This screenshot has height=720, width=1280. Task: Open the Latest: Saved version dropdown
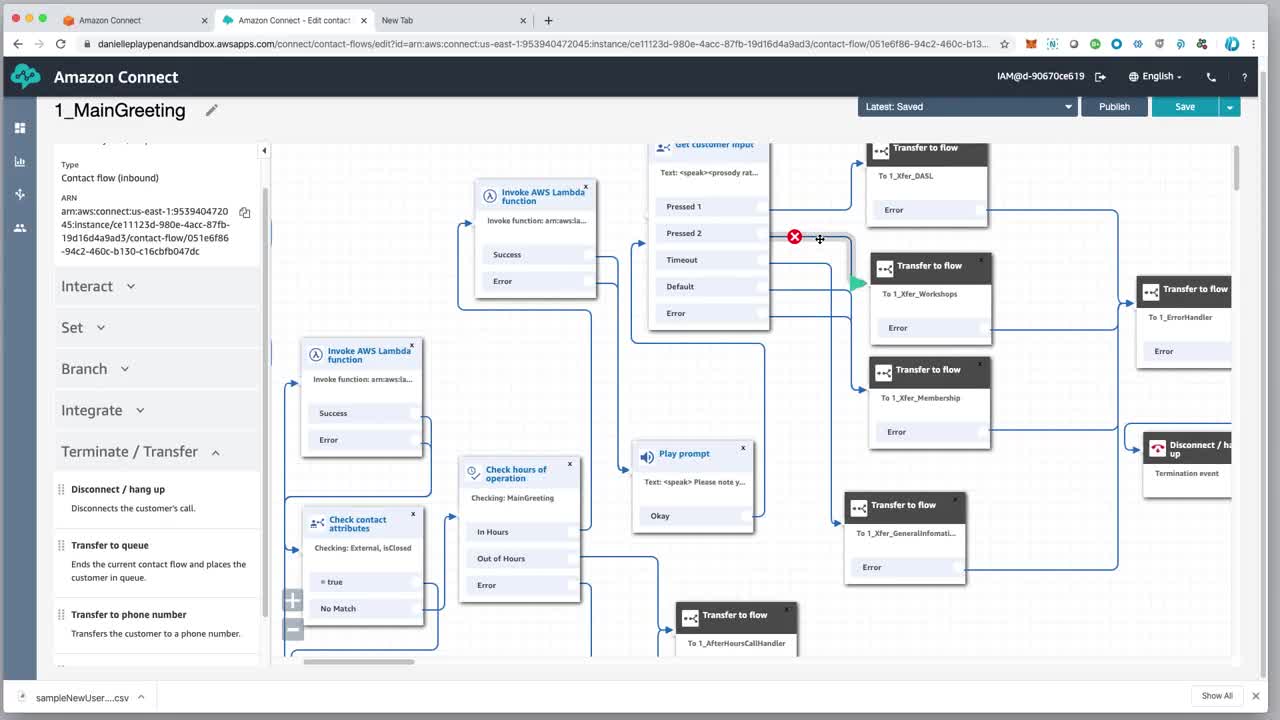[x=967, y=106]
